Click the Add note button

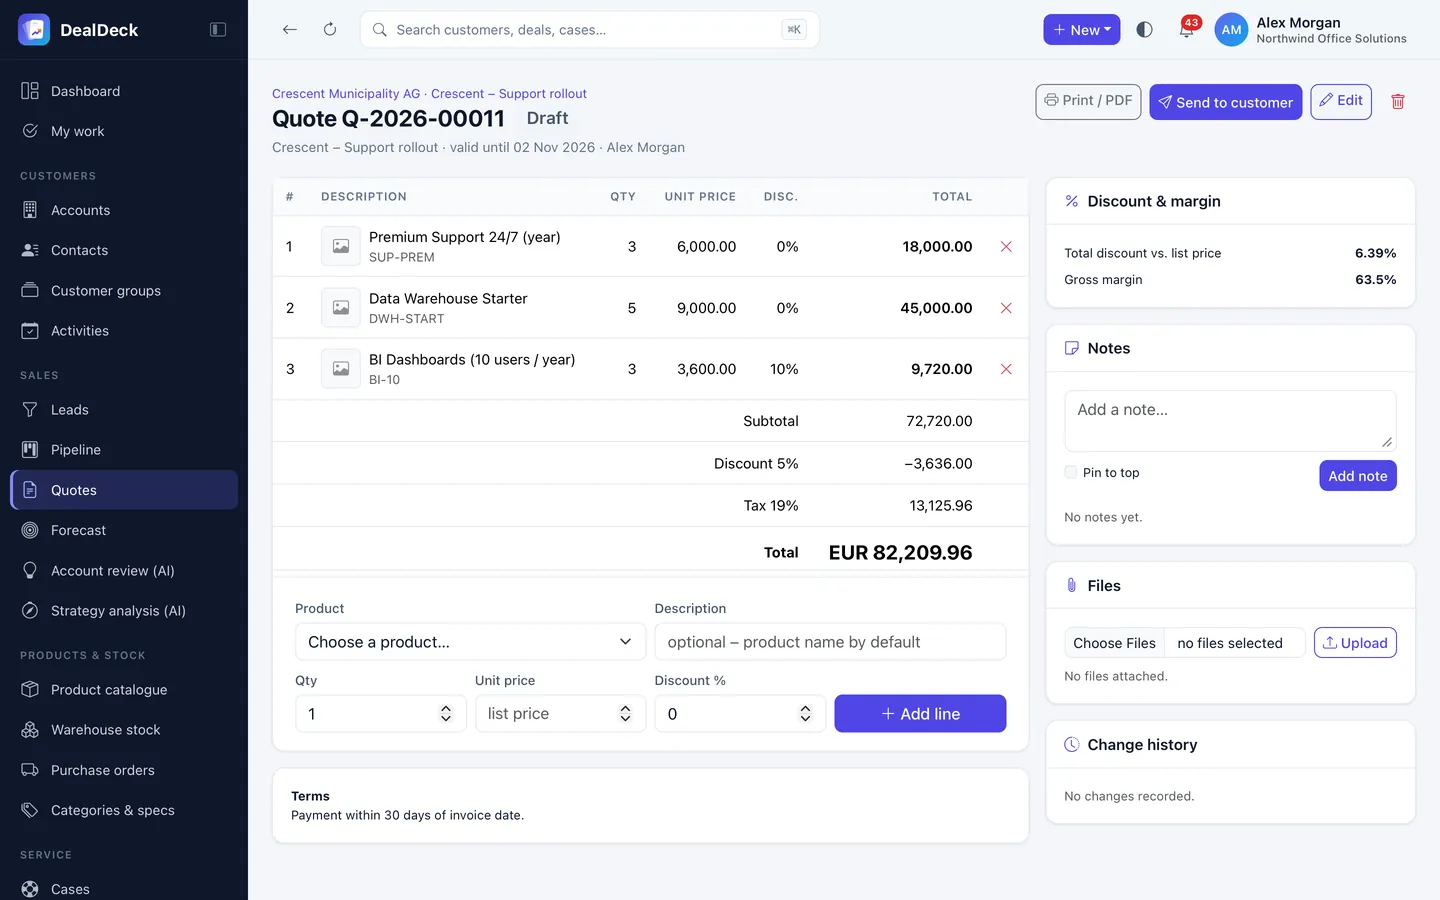(1358, 476)
